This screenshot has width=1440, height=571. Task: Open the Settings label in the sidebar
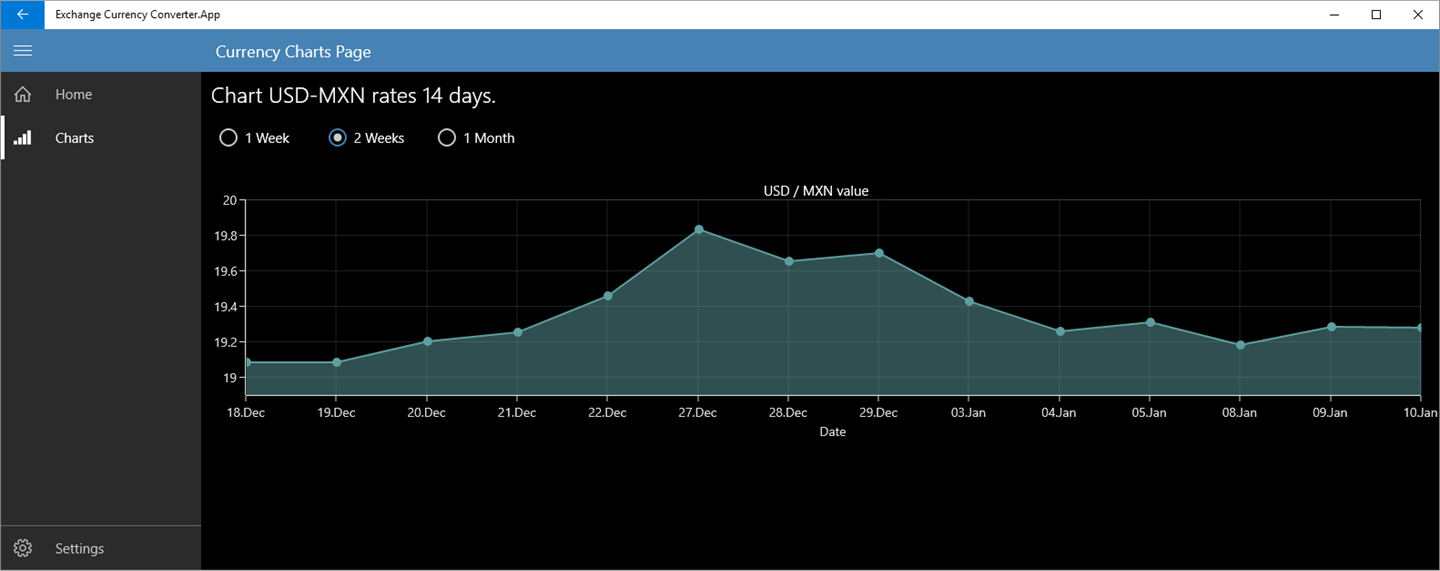coord(80,548)
